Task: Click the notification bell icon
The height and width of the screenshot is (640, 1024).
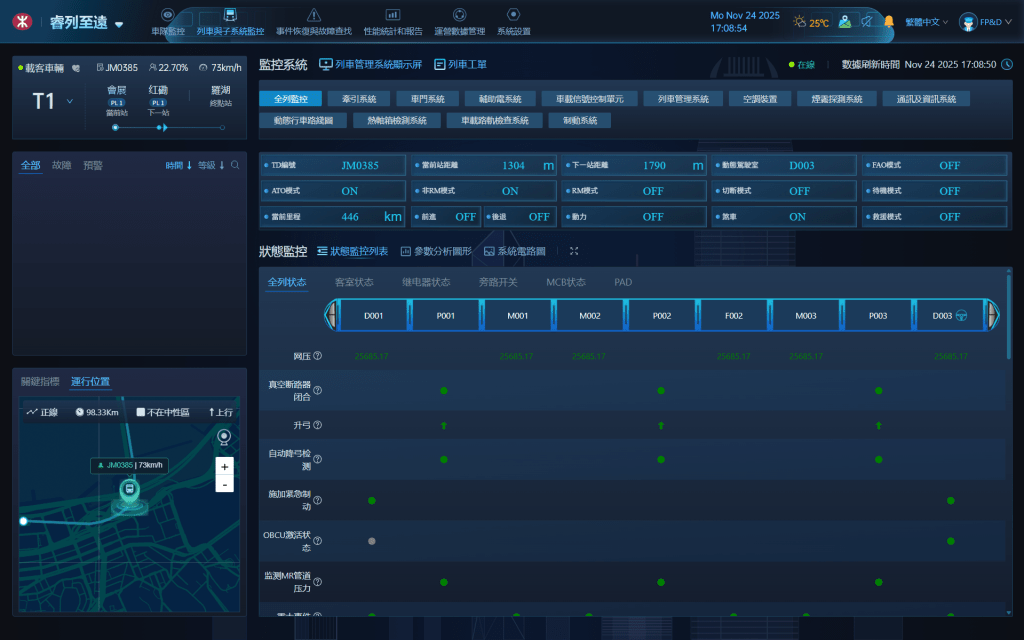Action: [x=890, y=21]
